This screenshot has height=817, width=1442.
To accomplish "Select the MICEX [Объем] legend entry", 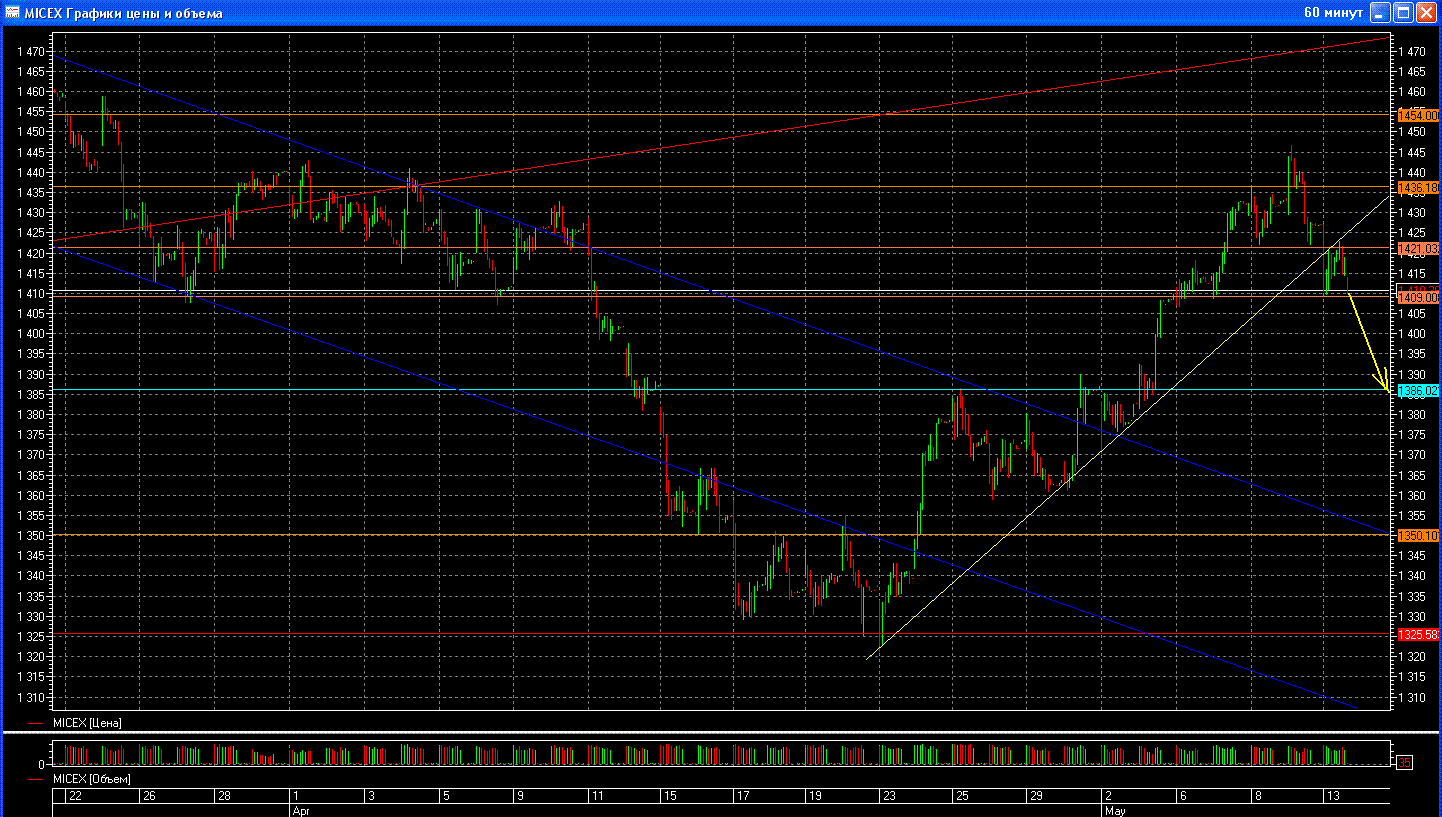I will pyautogui.click(x=90, y=778).
